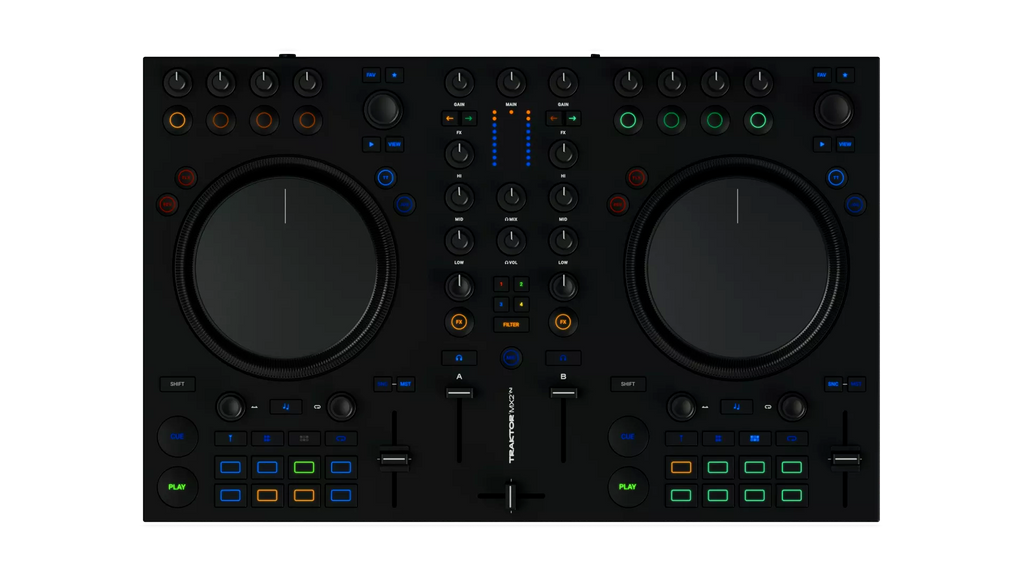
Task: Click the right deck's orange performance pad
Action: coord(681,467)
